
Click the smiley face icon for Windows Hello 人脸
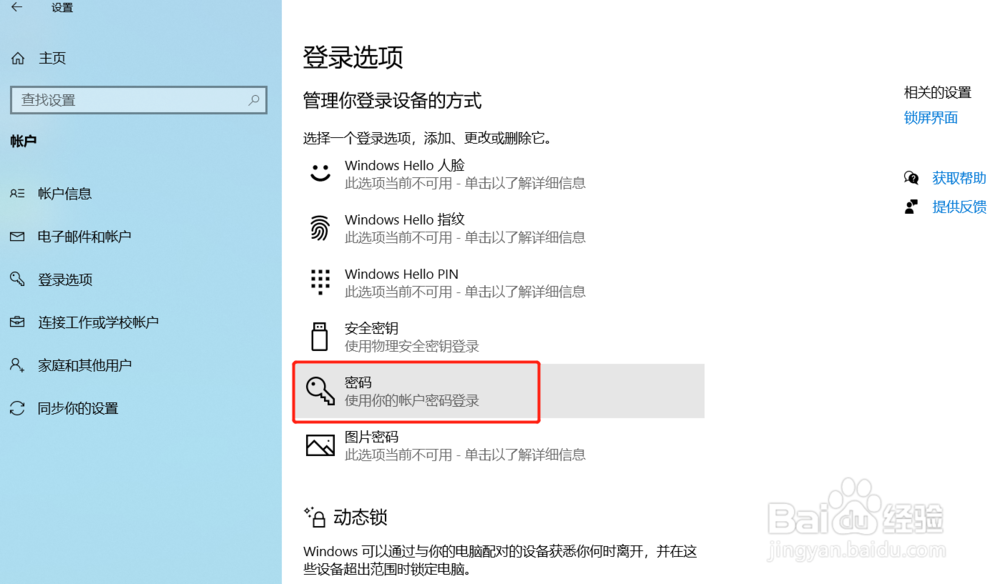click(x=320, y=172)
